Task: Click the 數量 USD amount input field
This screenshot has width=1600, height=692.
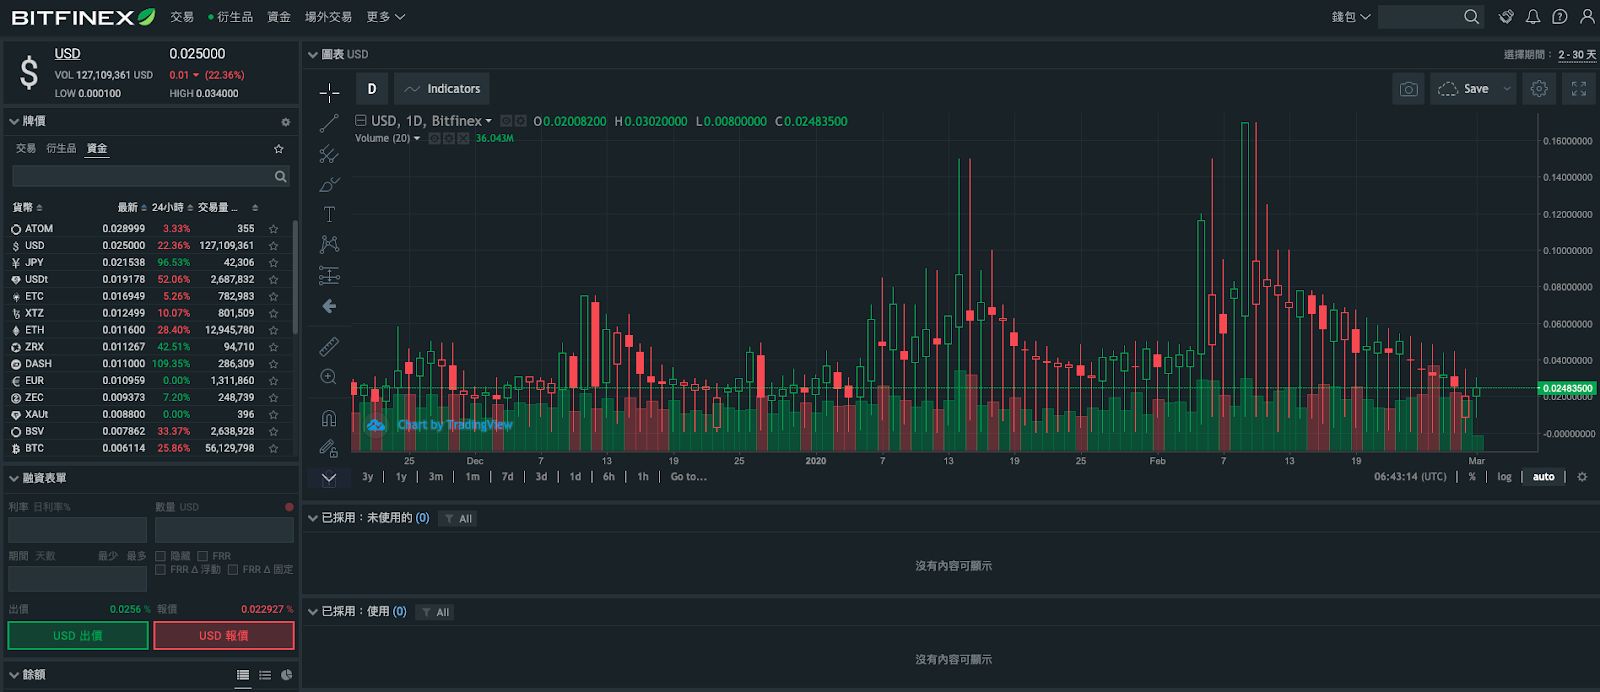Action: (224, 530)
